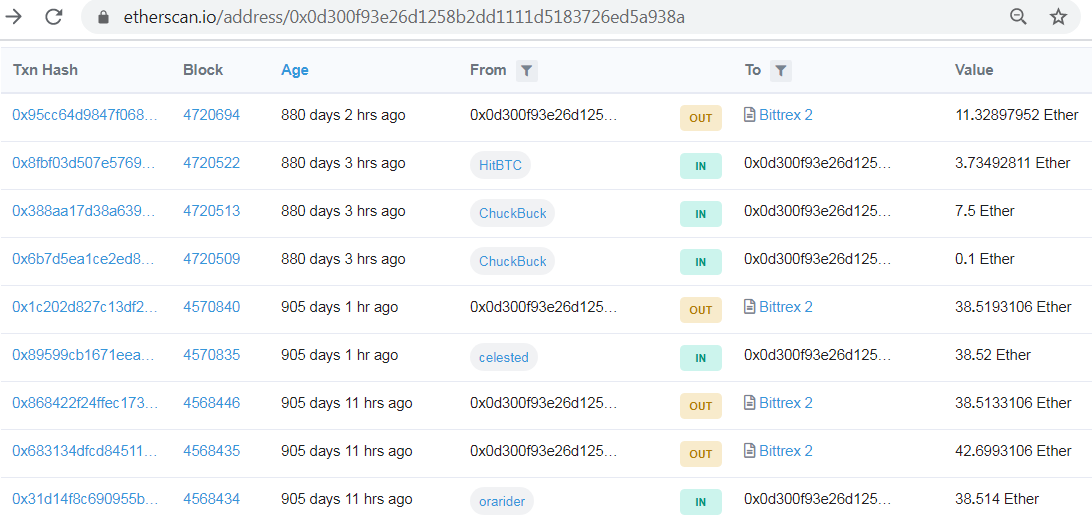Click the padlock site info icon

pyautogui.click(x=104, y=17)
